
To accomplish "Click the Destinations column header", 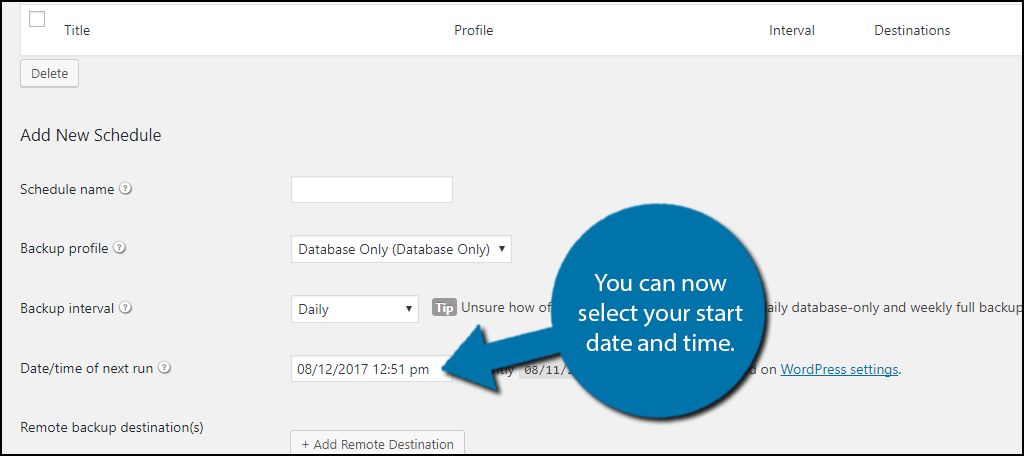I will [912, 31].
